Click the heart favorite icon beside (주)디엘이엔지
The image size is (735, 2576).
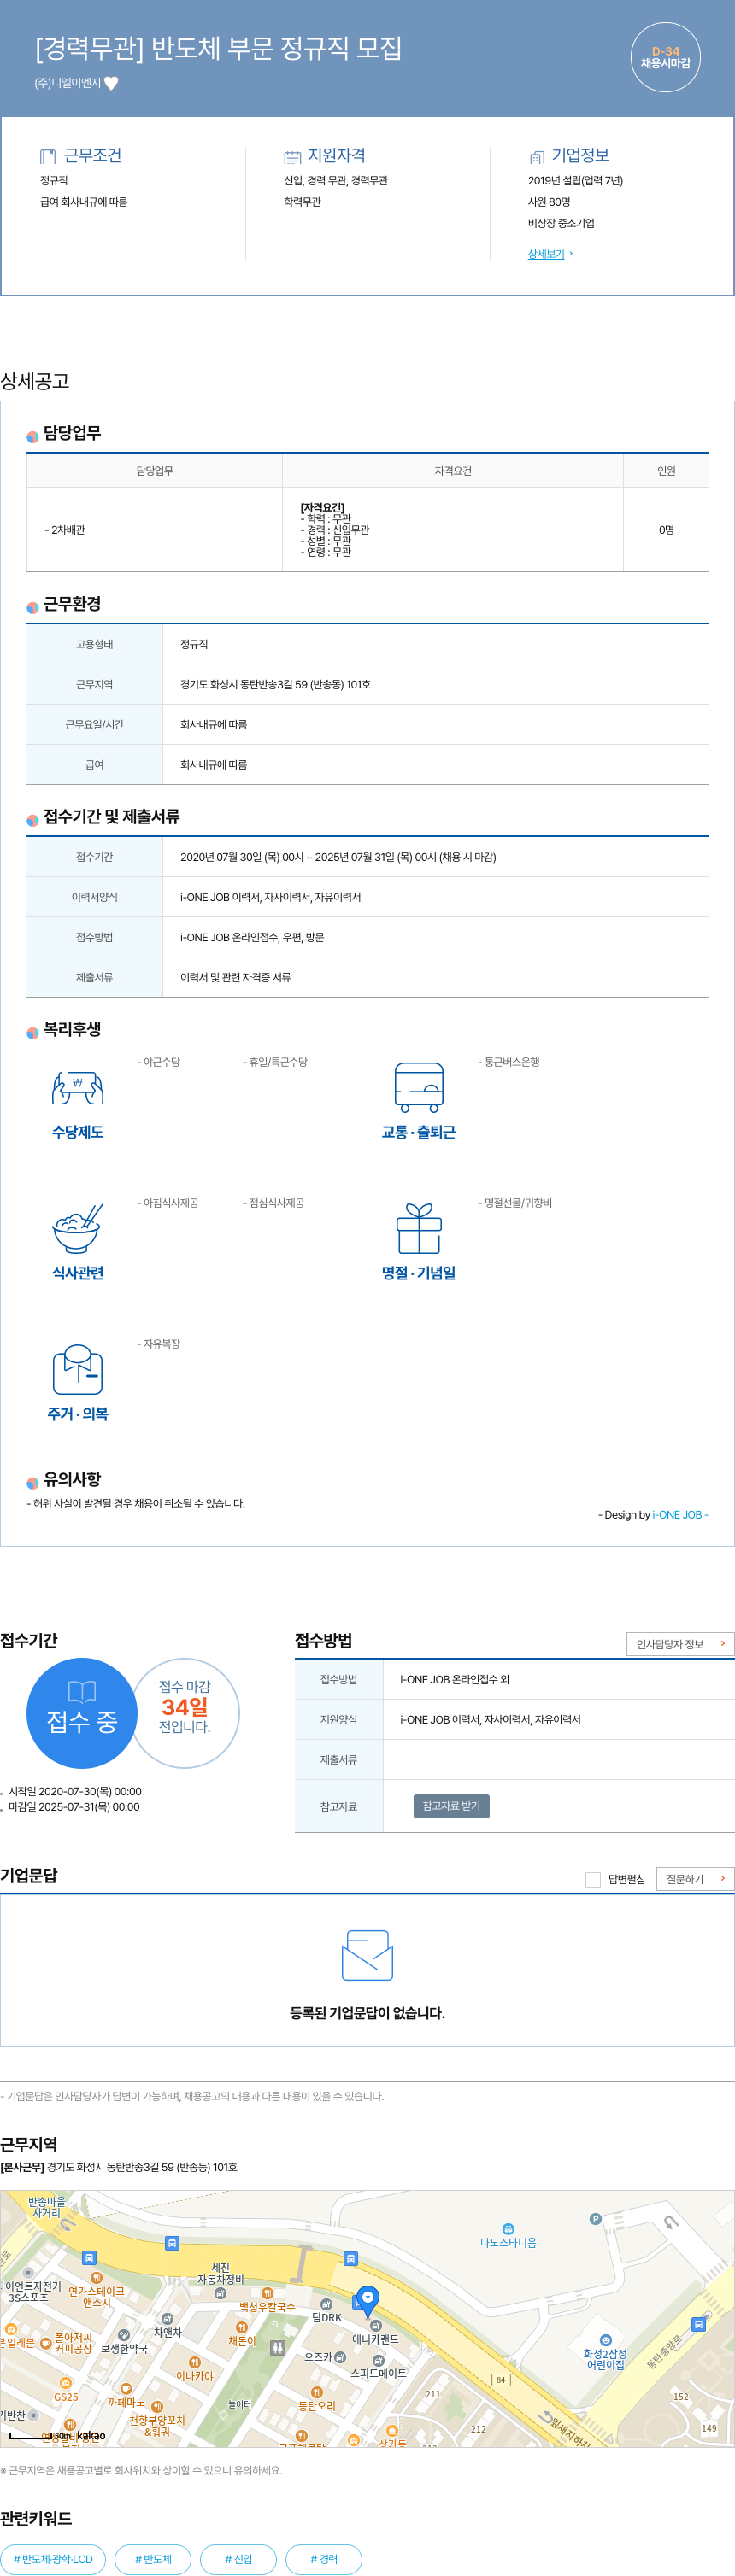coord(111,83)
